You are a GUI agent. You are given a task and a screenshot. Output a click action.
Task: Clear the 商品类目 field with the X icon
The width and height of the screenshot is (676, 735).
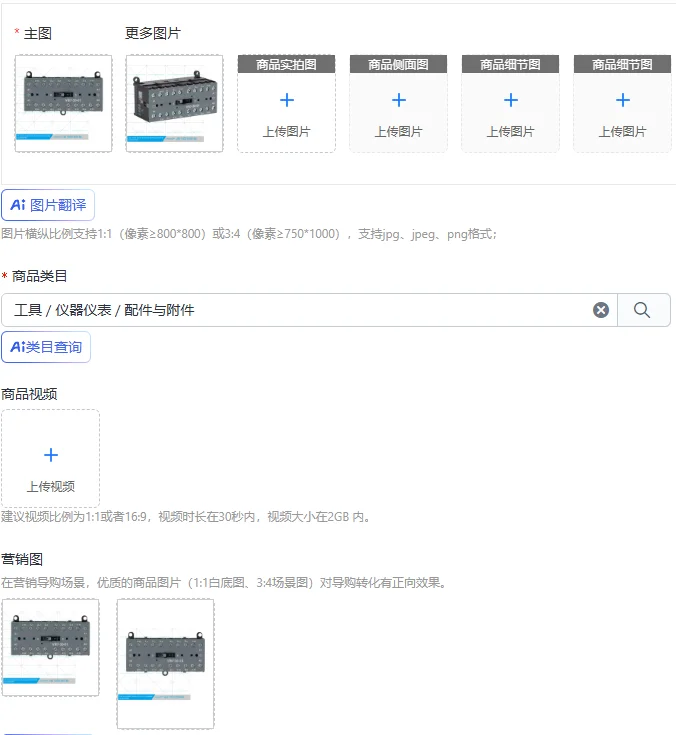[601, 310]
